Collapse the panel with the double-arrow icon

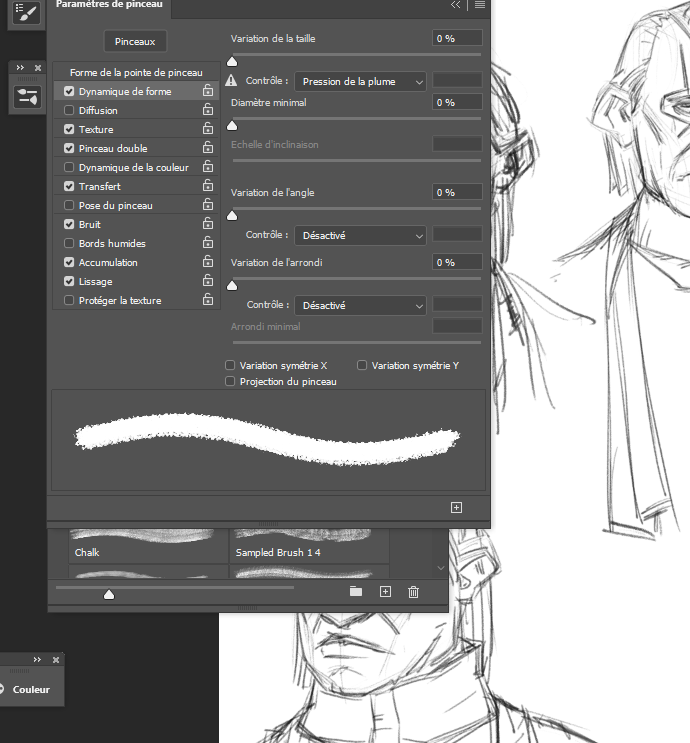456,5
